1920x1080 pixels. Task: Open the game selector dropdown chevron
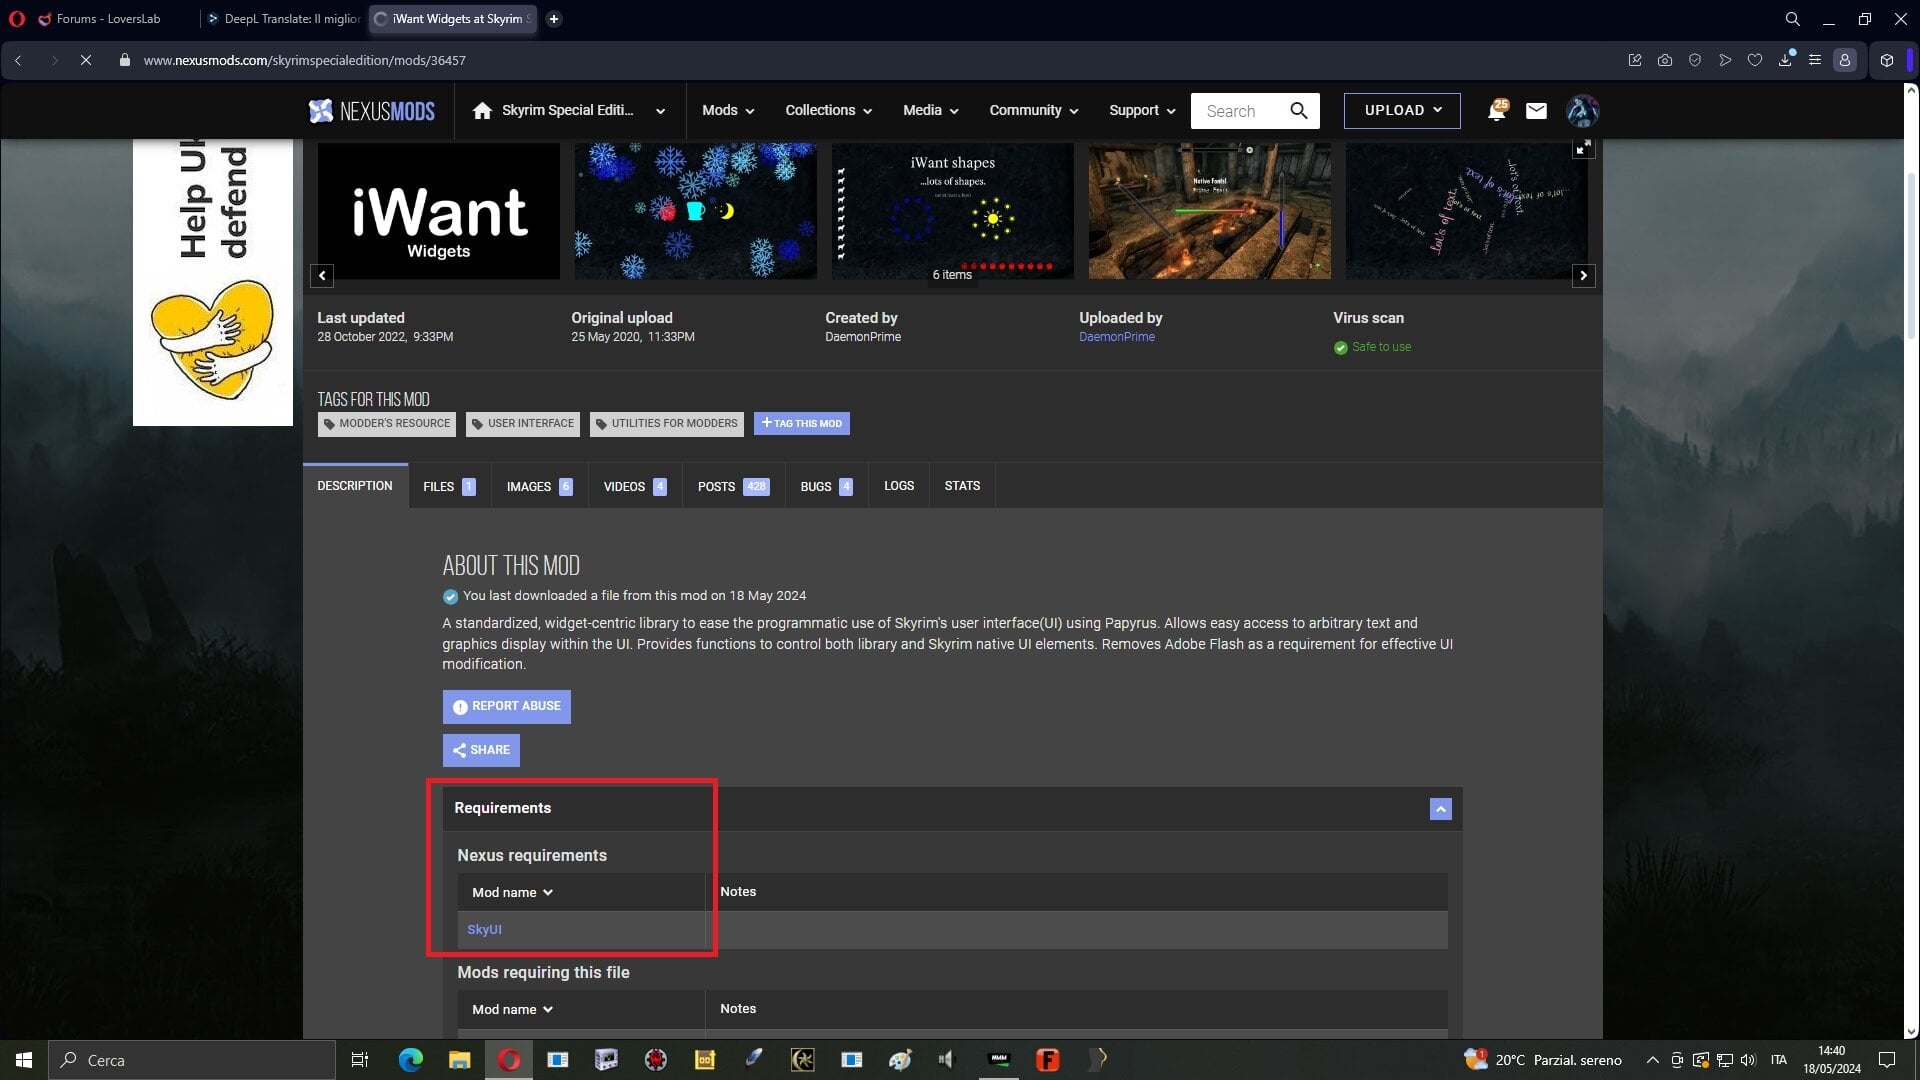[x=660, y=111]
